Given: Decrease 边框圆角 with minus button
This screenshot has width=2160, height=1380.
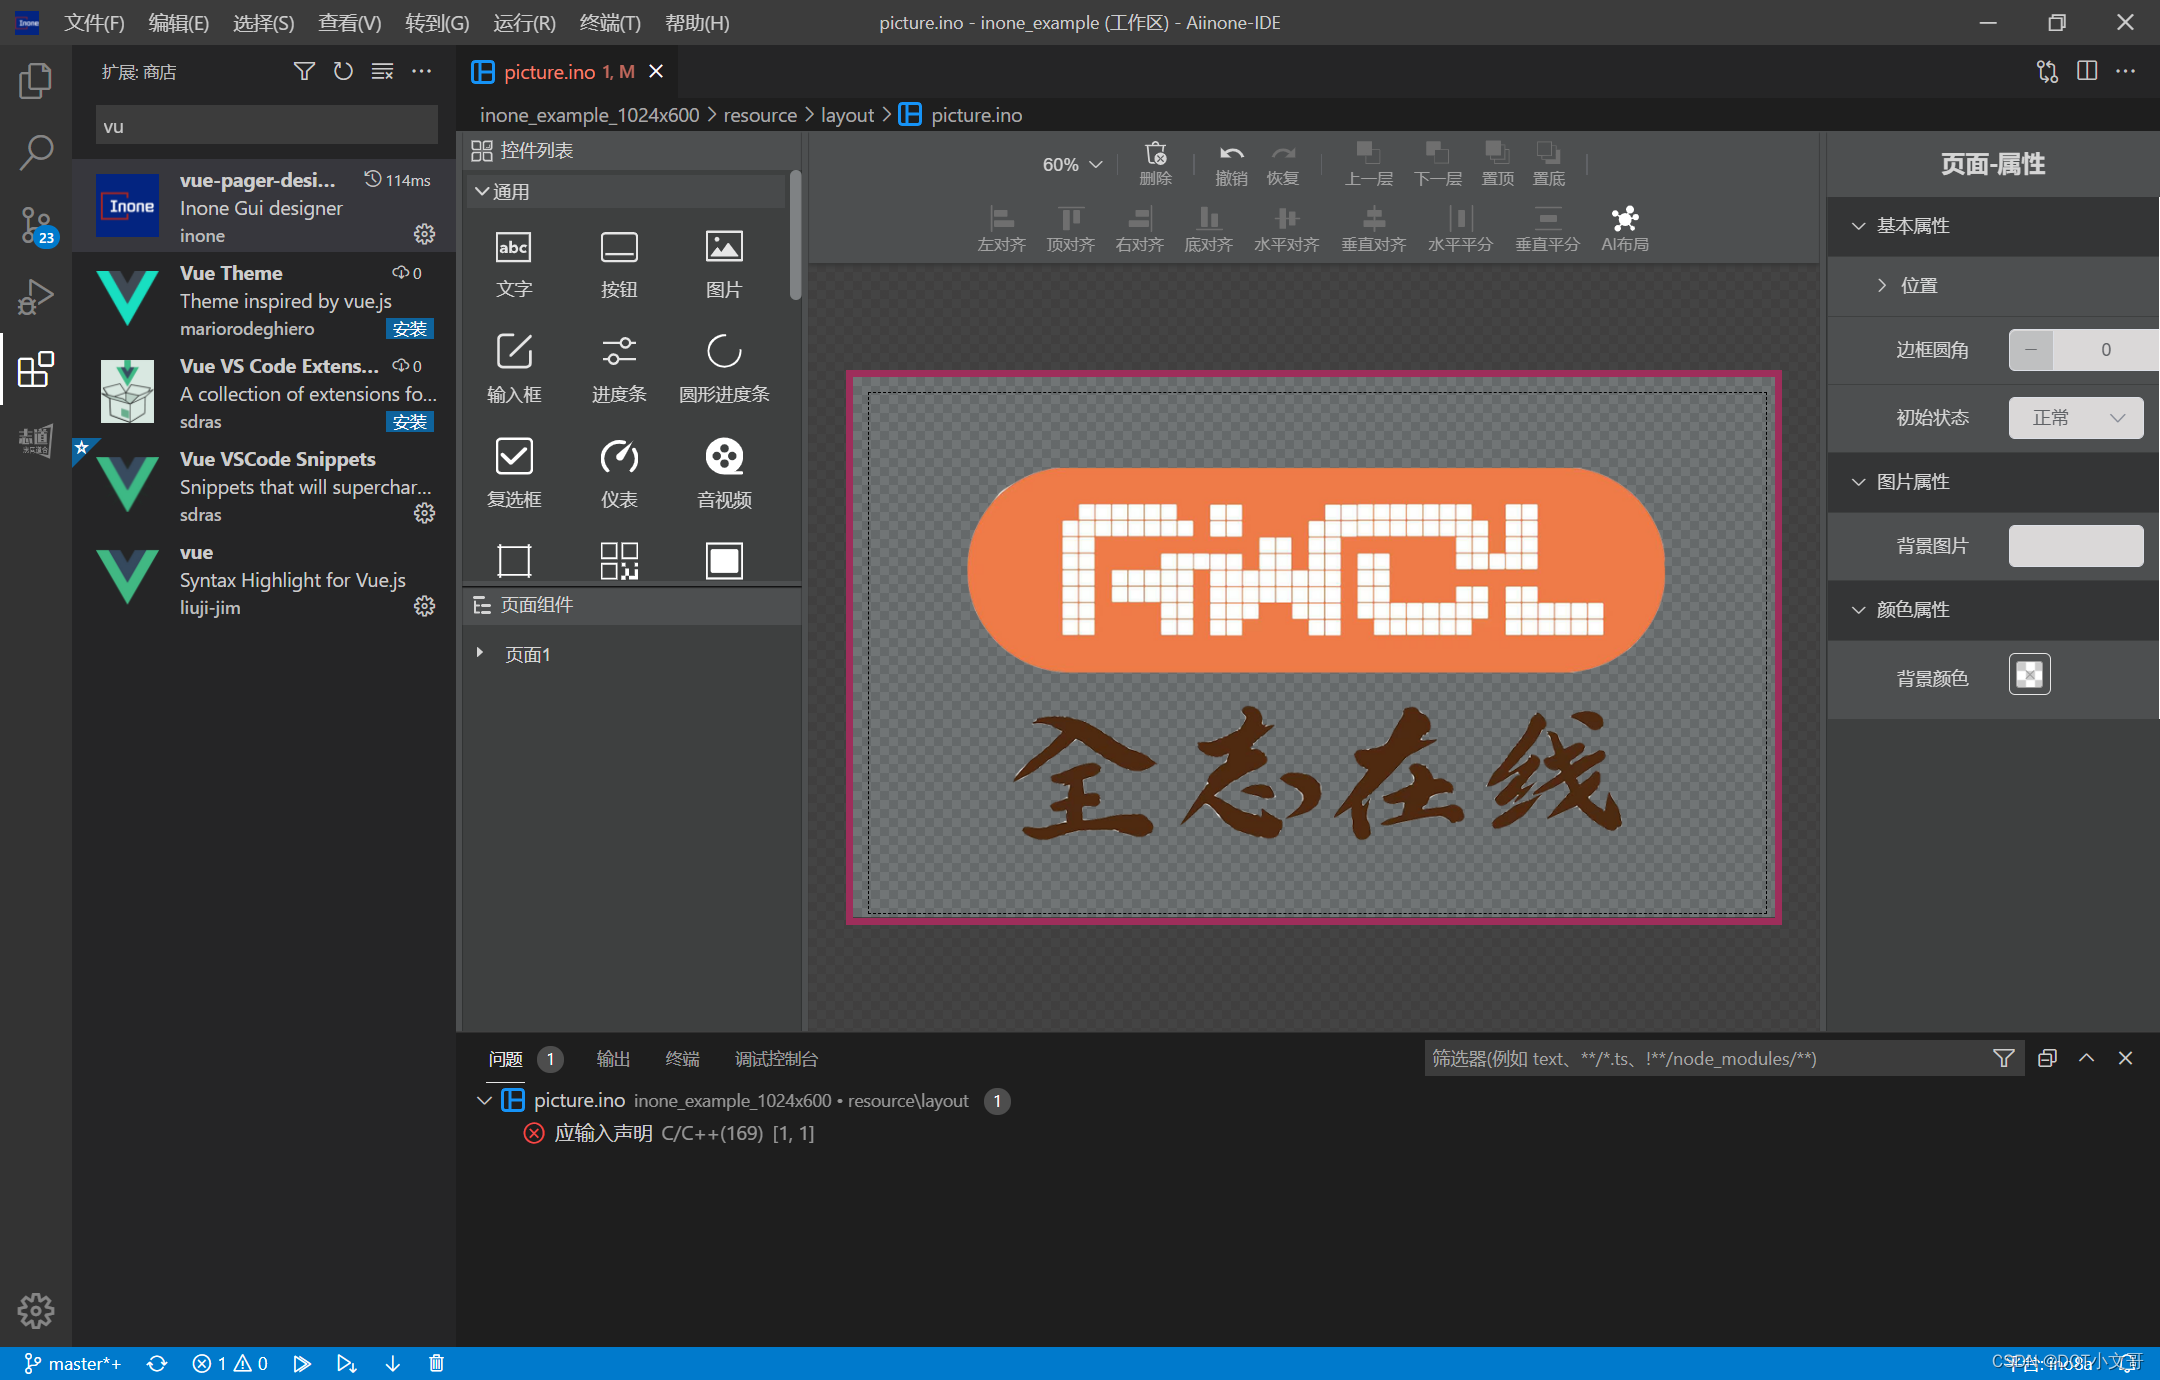Looking at the screenshot, I should click(2031, 350).
